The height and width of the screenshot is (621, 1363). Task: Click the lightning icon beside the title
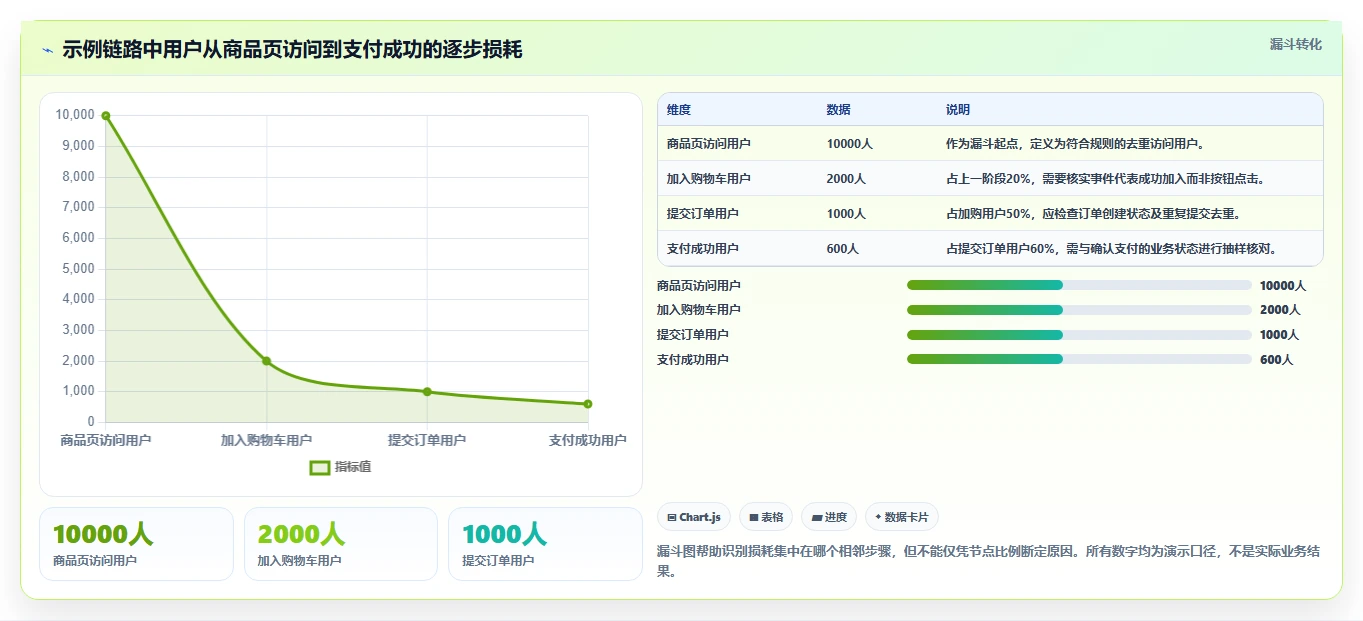point(47,51)
